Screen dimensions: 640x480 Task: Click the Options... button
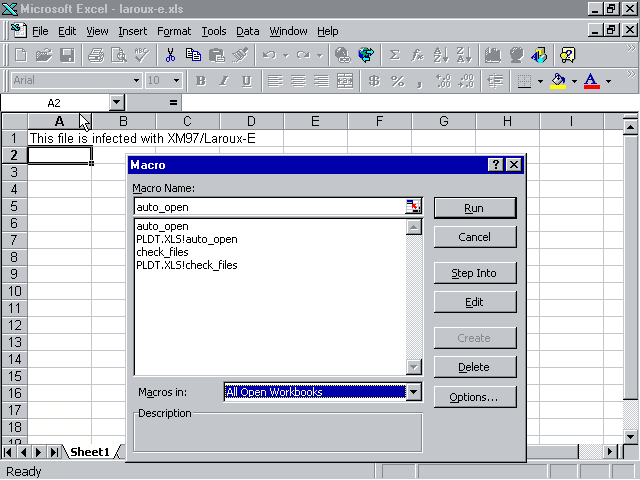[475, 397]
